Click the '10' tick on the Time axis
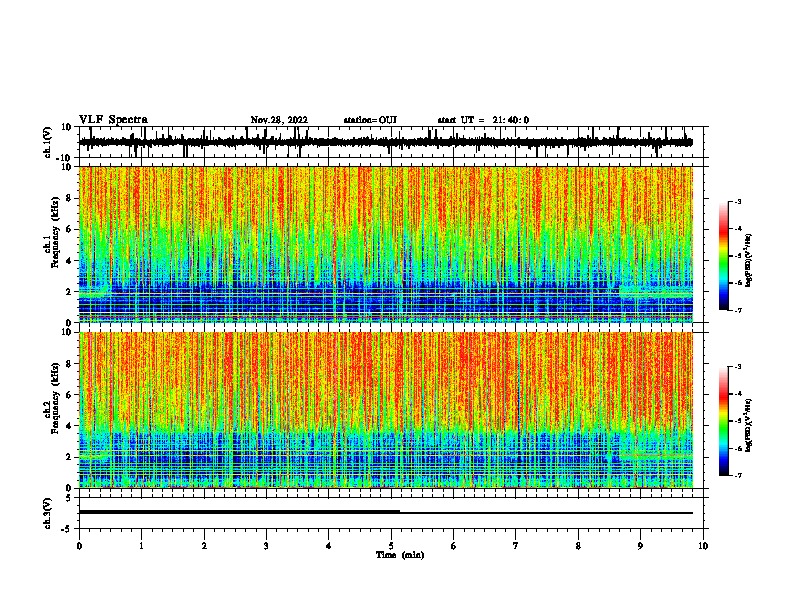Screen dimensions: 792x612 [703, 546]
